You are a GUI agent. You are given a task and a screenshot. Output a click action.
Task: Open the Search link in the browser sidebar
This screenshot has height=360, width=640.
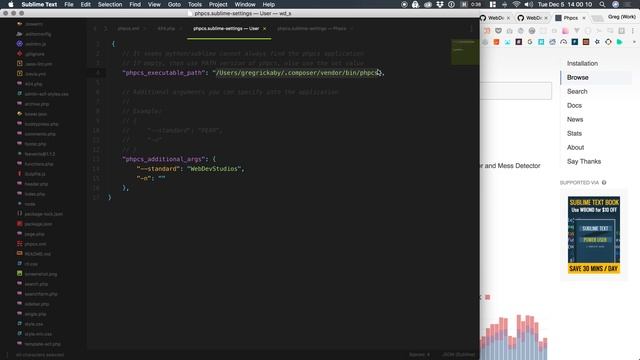[x=577, y=91]
